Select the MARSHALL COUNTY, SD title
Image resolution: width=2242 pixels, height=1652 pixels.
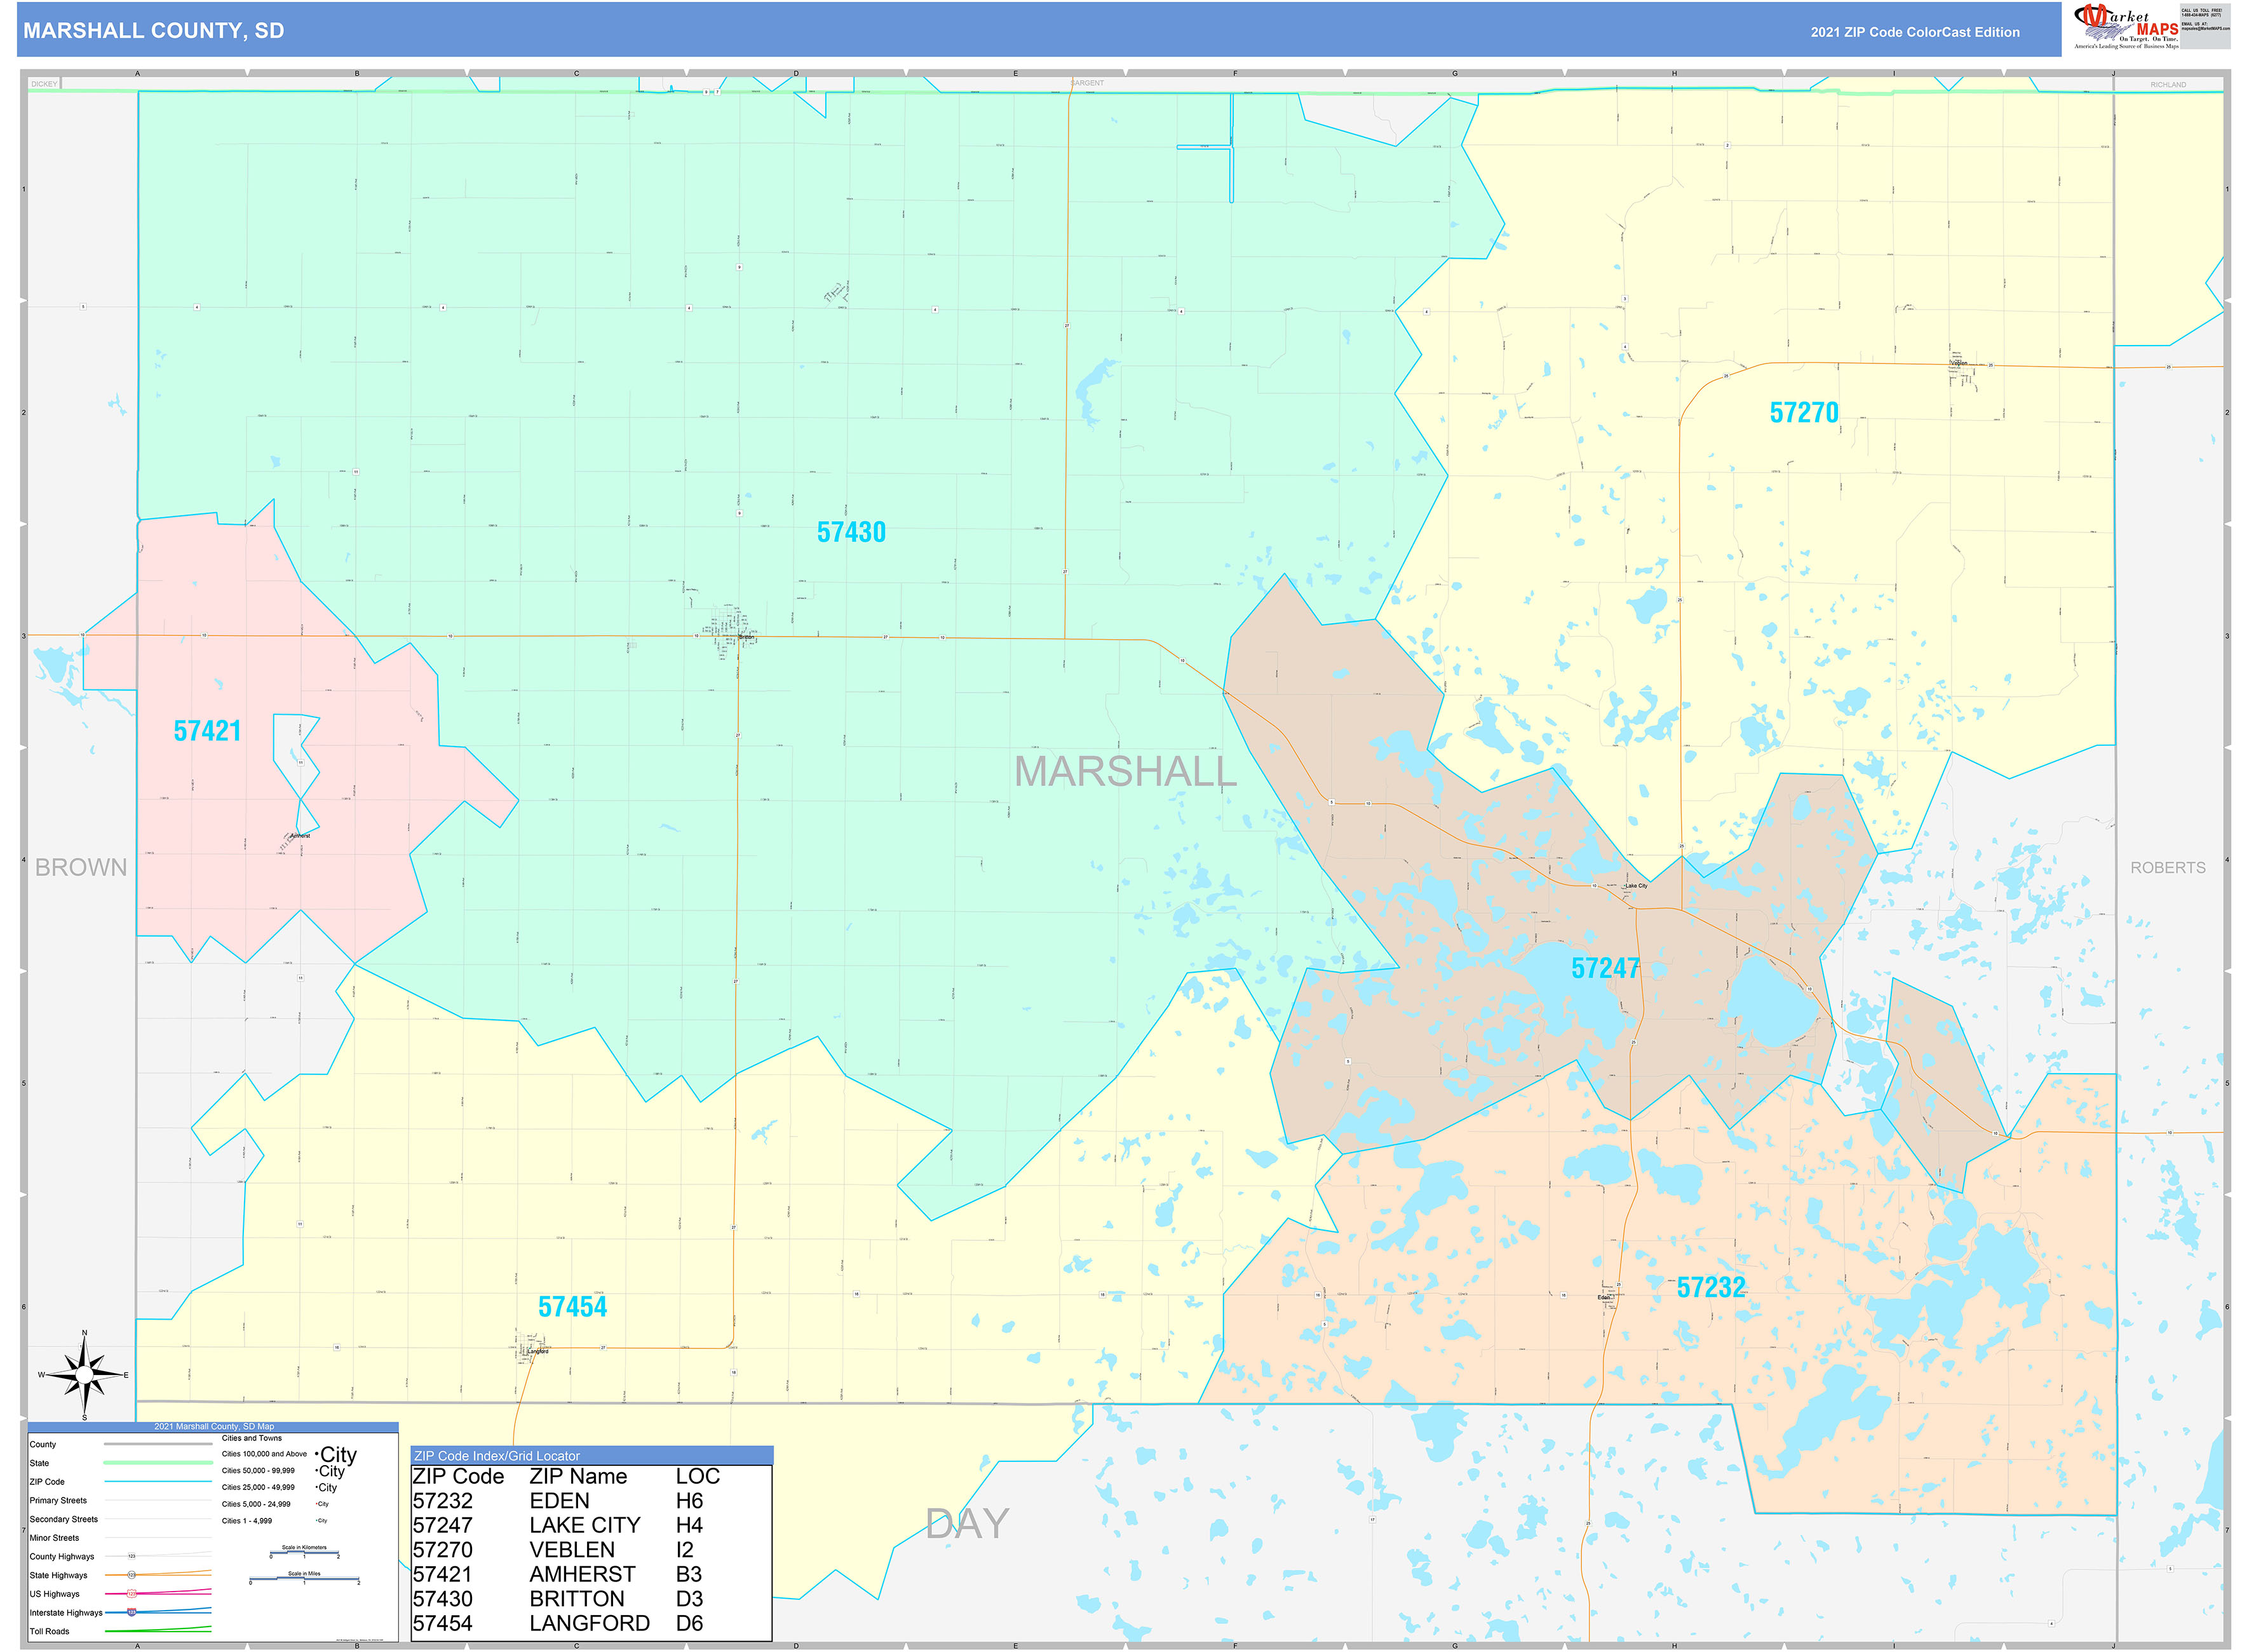pyautogui.click(x=152, y=31)
